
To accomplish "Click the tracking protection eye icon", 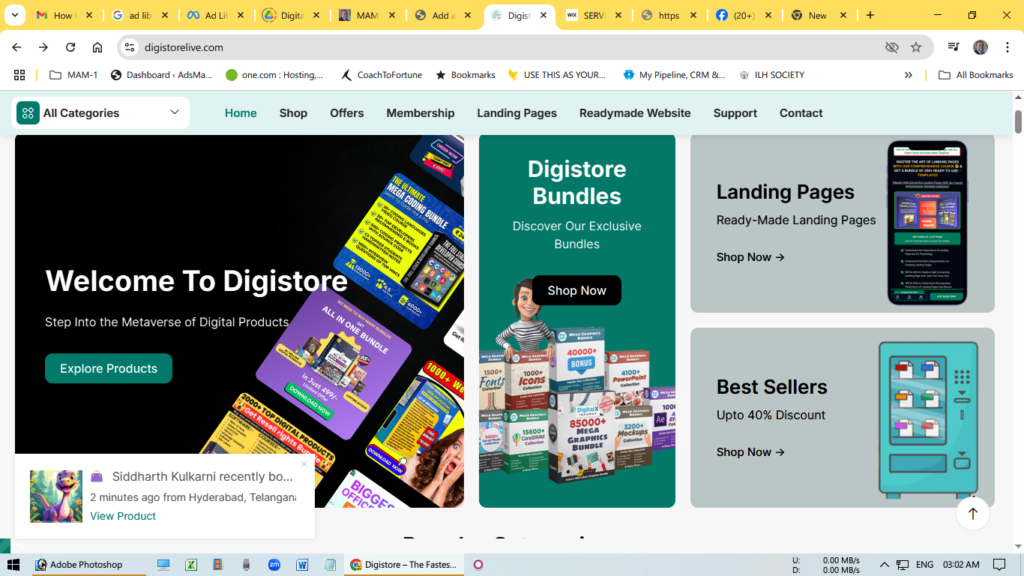I will (891, 47).
